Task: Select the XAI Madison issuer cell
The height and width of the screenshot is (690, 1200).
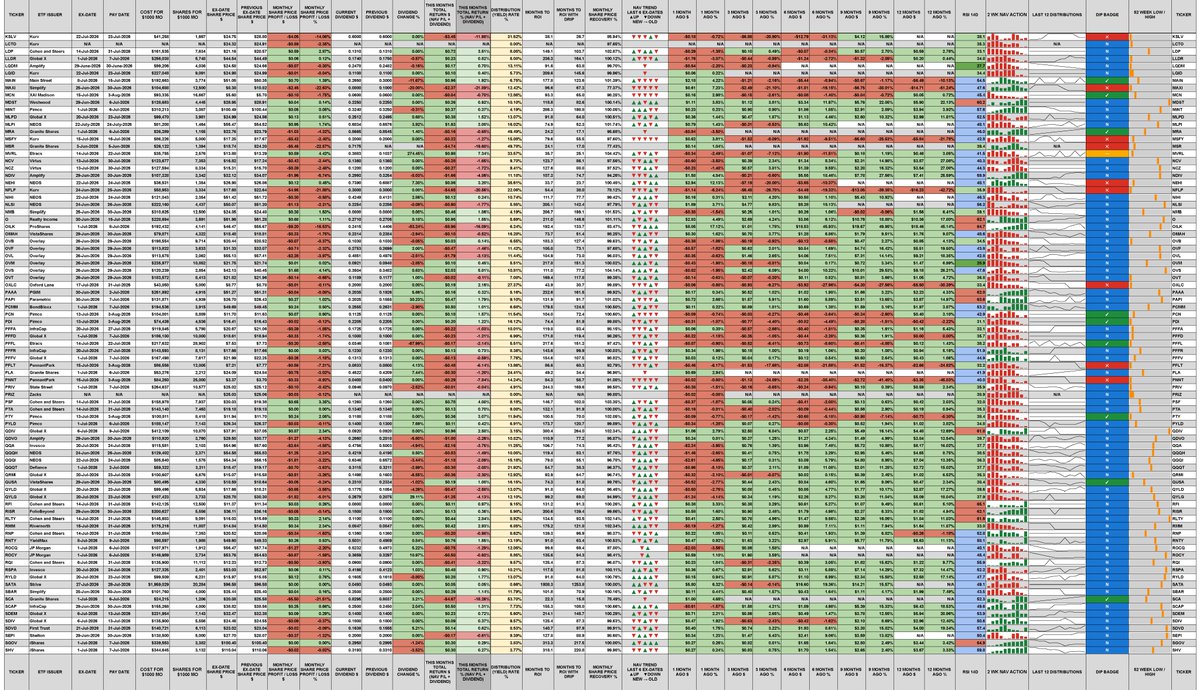Action: tap(50, 95)
